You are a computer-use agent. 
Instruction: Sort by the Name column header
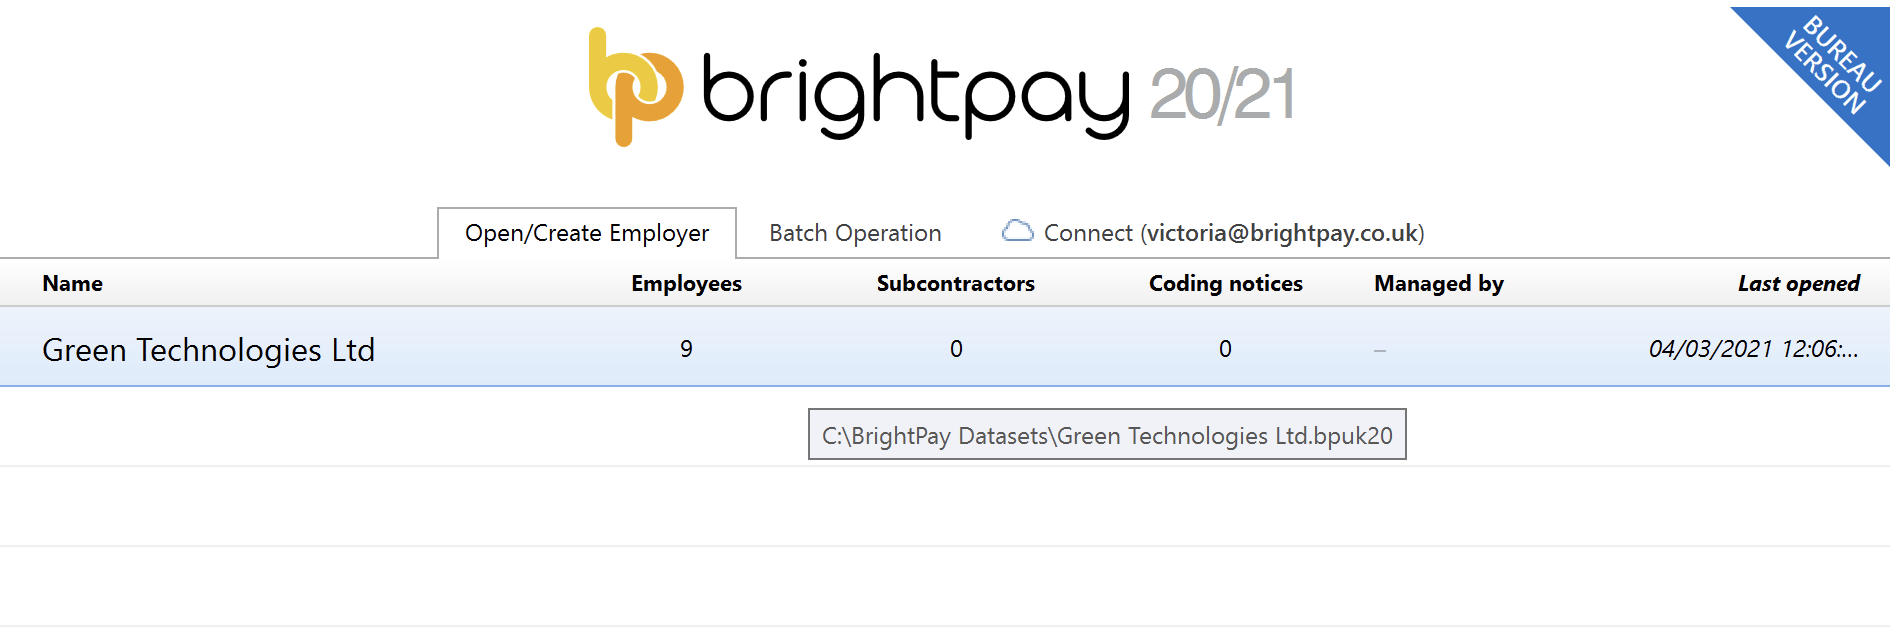click(73, 284)
